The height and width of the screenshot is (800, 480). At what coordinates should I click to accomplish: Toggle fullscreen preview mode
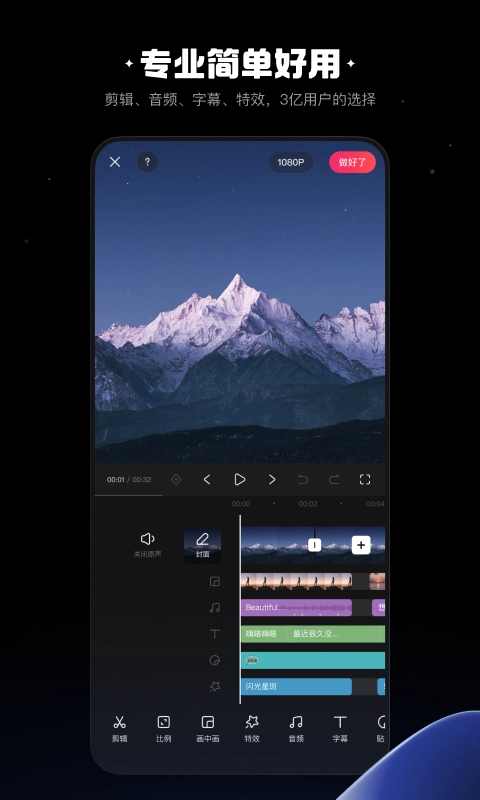click(365, 480)
